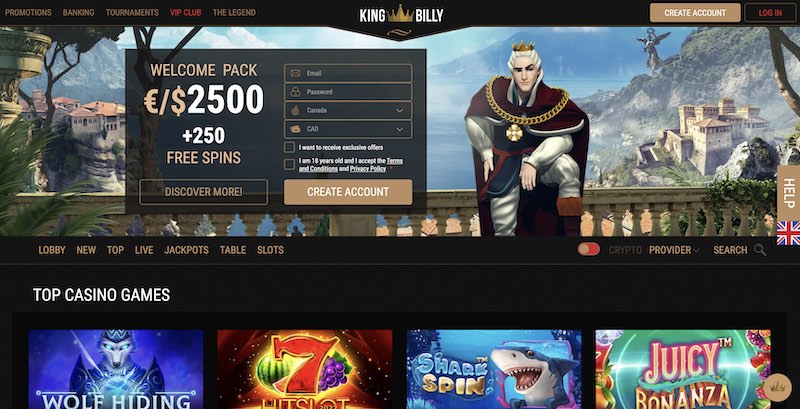Image resolution: width=800 pixels, height=409 pixels.
Task: Tick the 18 years old agreement checkbox
Action: point(289,164)
